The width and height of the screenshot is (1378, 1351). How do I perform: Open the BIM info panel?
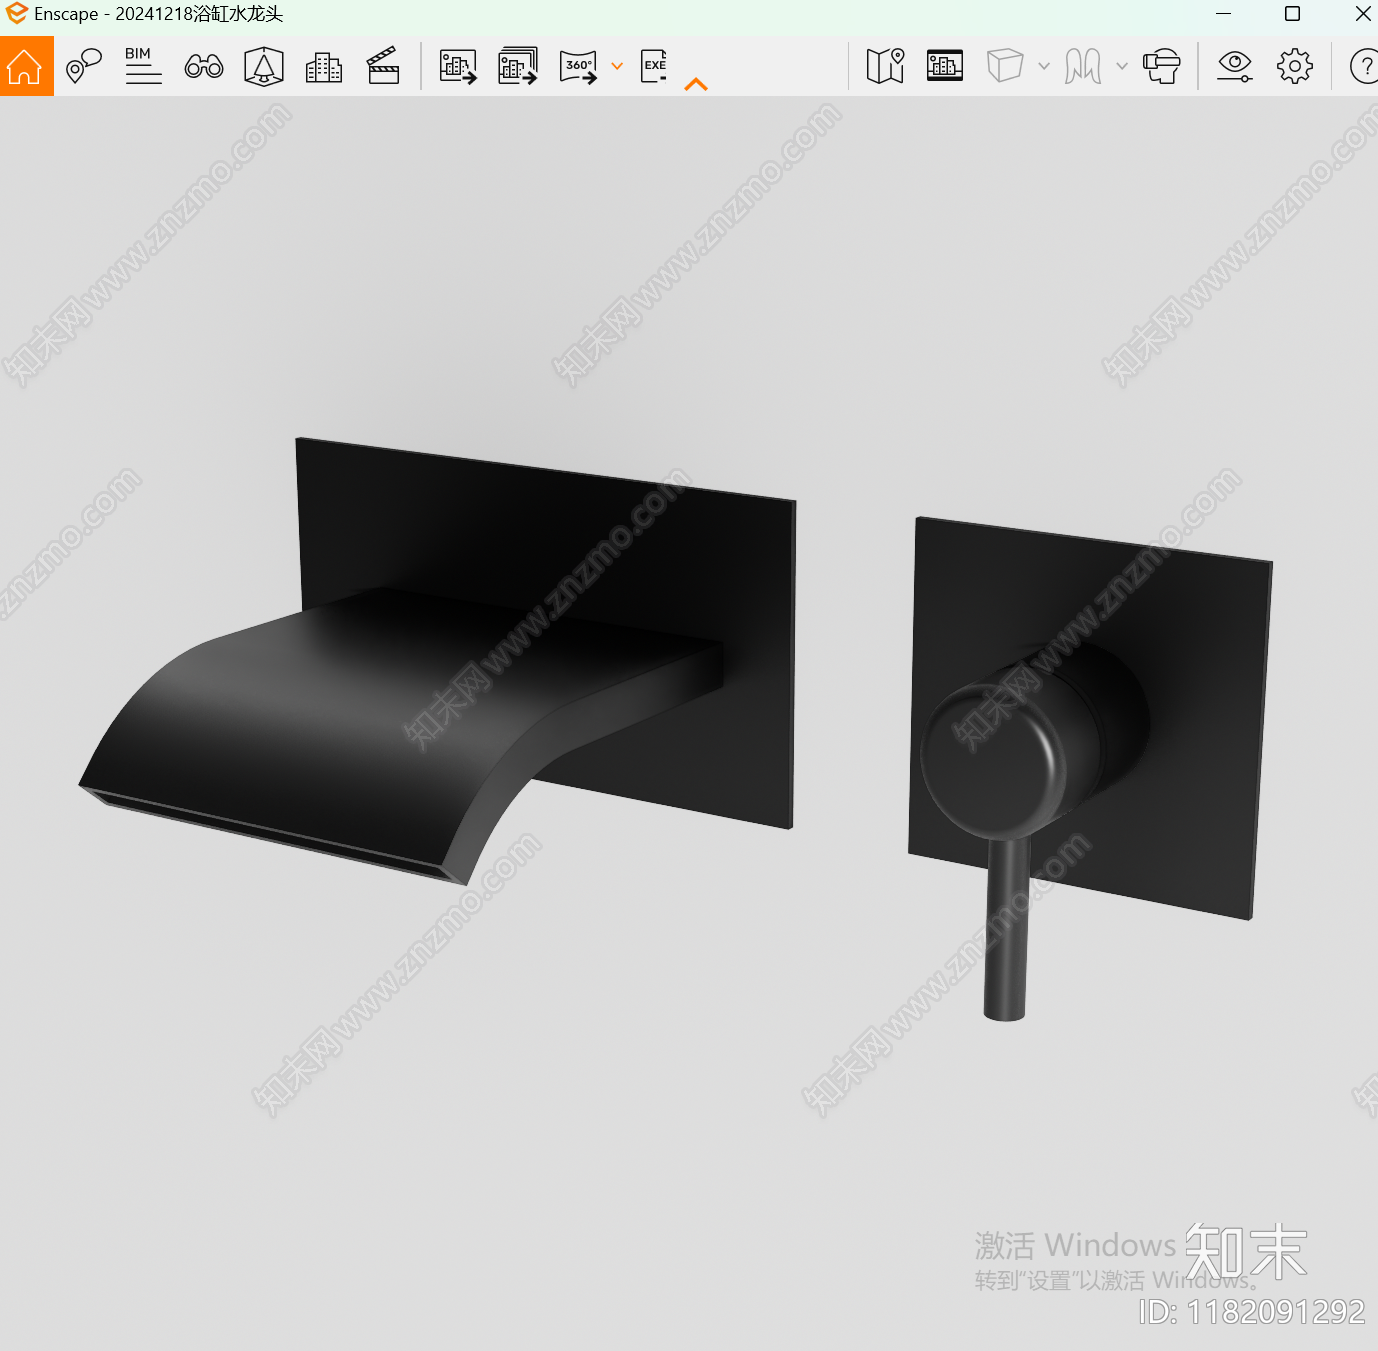point(143,67)
